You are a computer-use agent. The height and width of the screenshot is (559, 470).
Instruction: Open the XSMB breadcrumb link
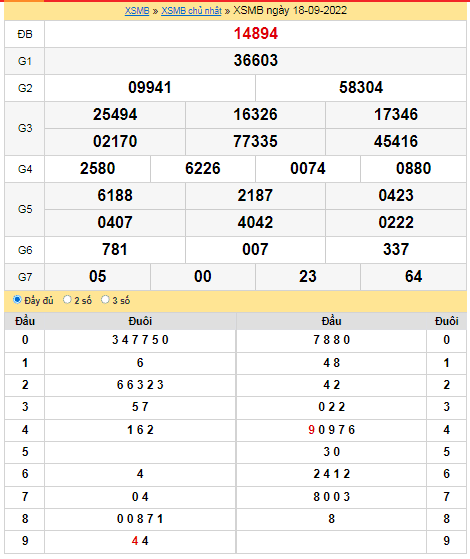coord(137,11)
